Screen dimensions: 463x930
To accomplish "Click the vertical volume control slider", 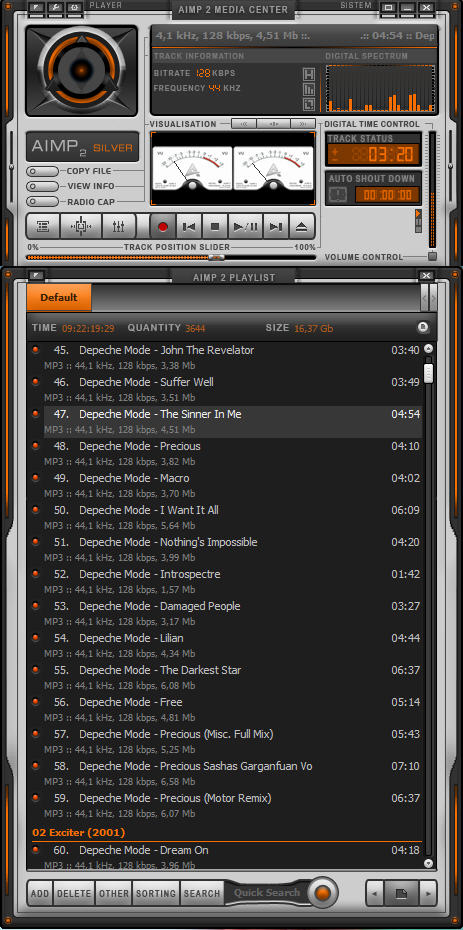I will [432, 190].
